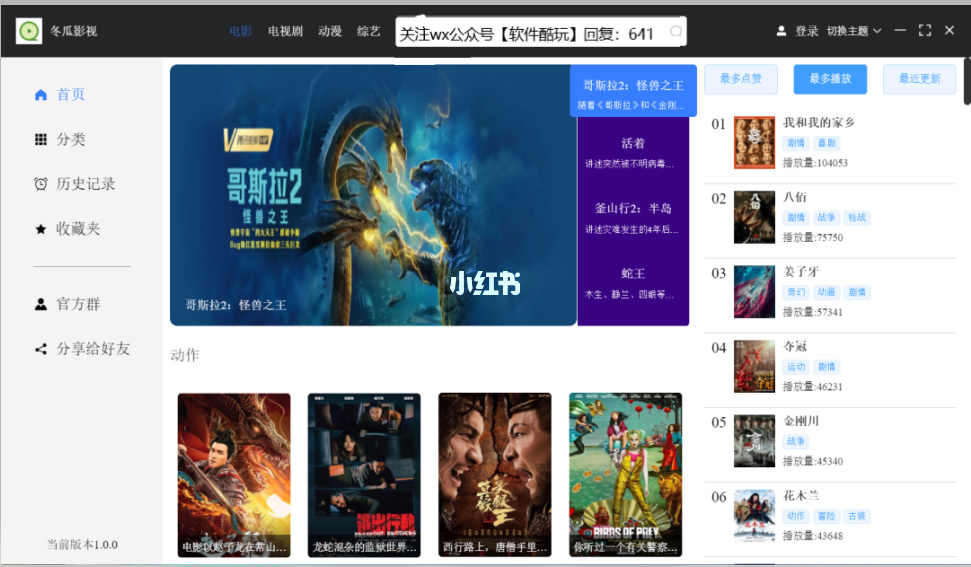Click the 当前版本1.0.0 version text
Viewport: 971px width, 567px height.
[x=82, y=545]
